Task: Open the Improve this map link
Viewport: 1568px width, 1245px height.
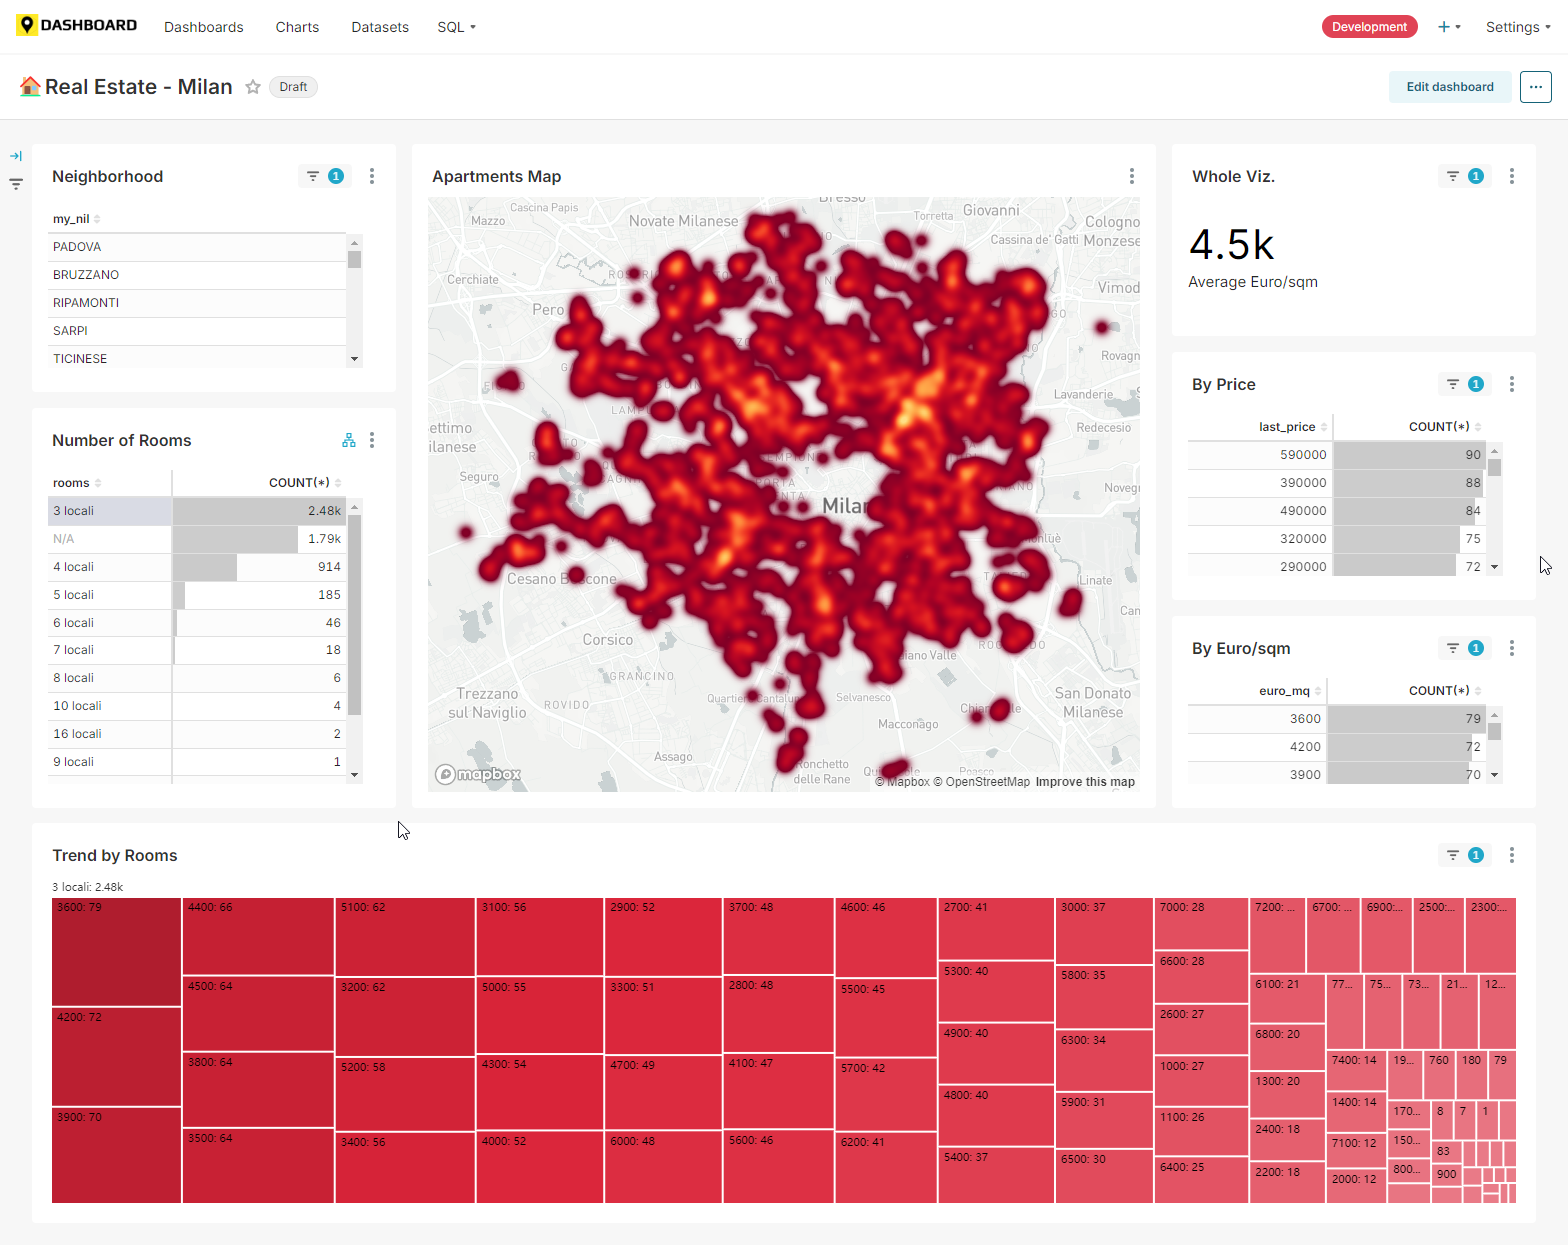Action: tap(1085, 782)
